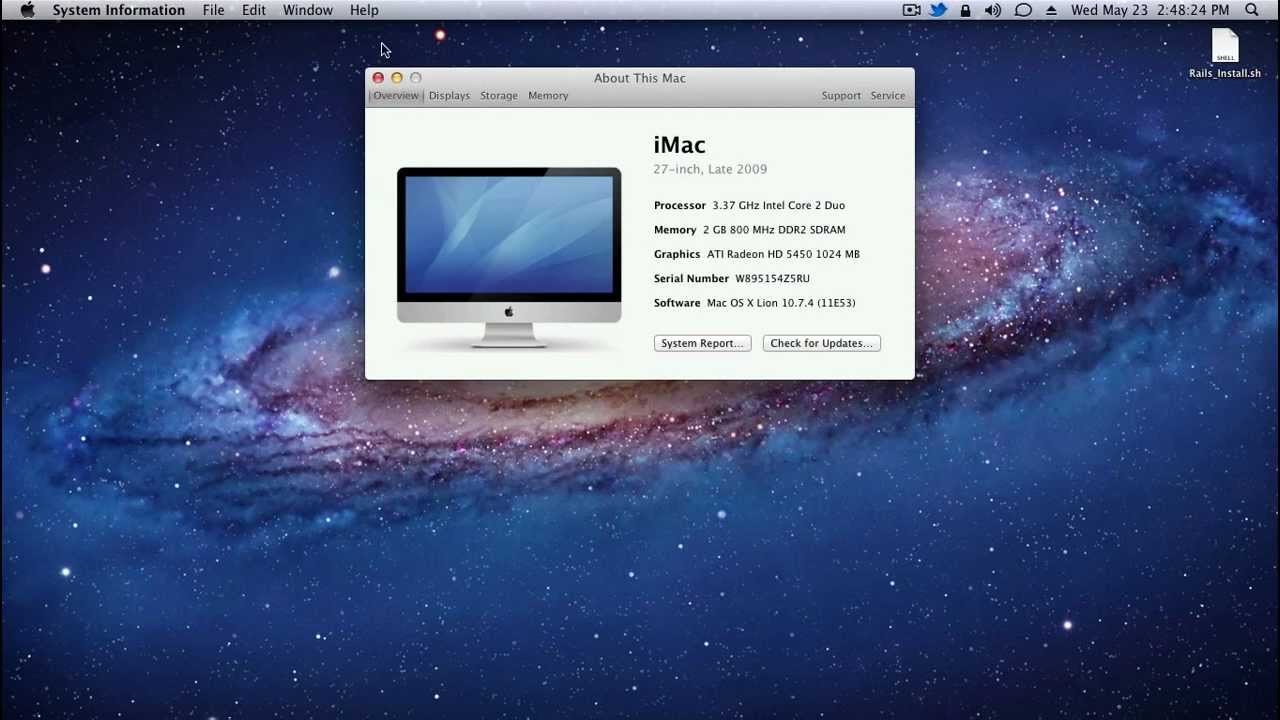This screenshot has height=720, width=1280.
Task: Click graphics value 'ATI Radeon HD 5450 1024 MB'
Action: click(783, 254)
